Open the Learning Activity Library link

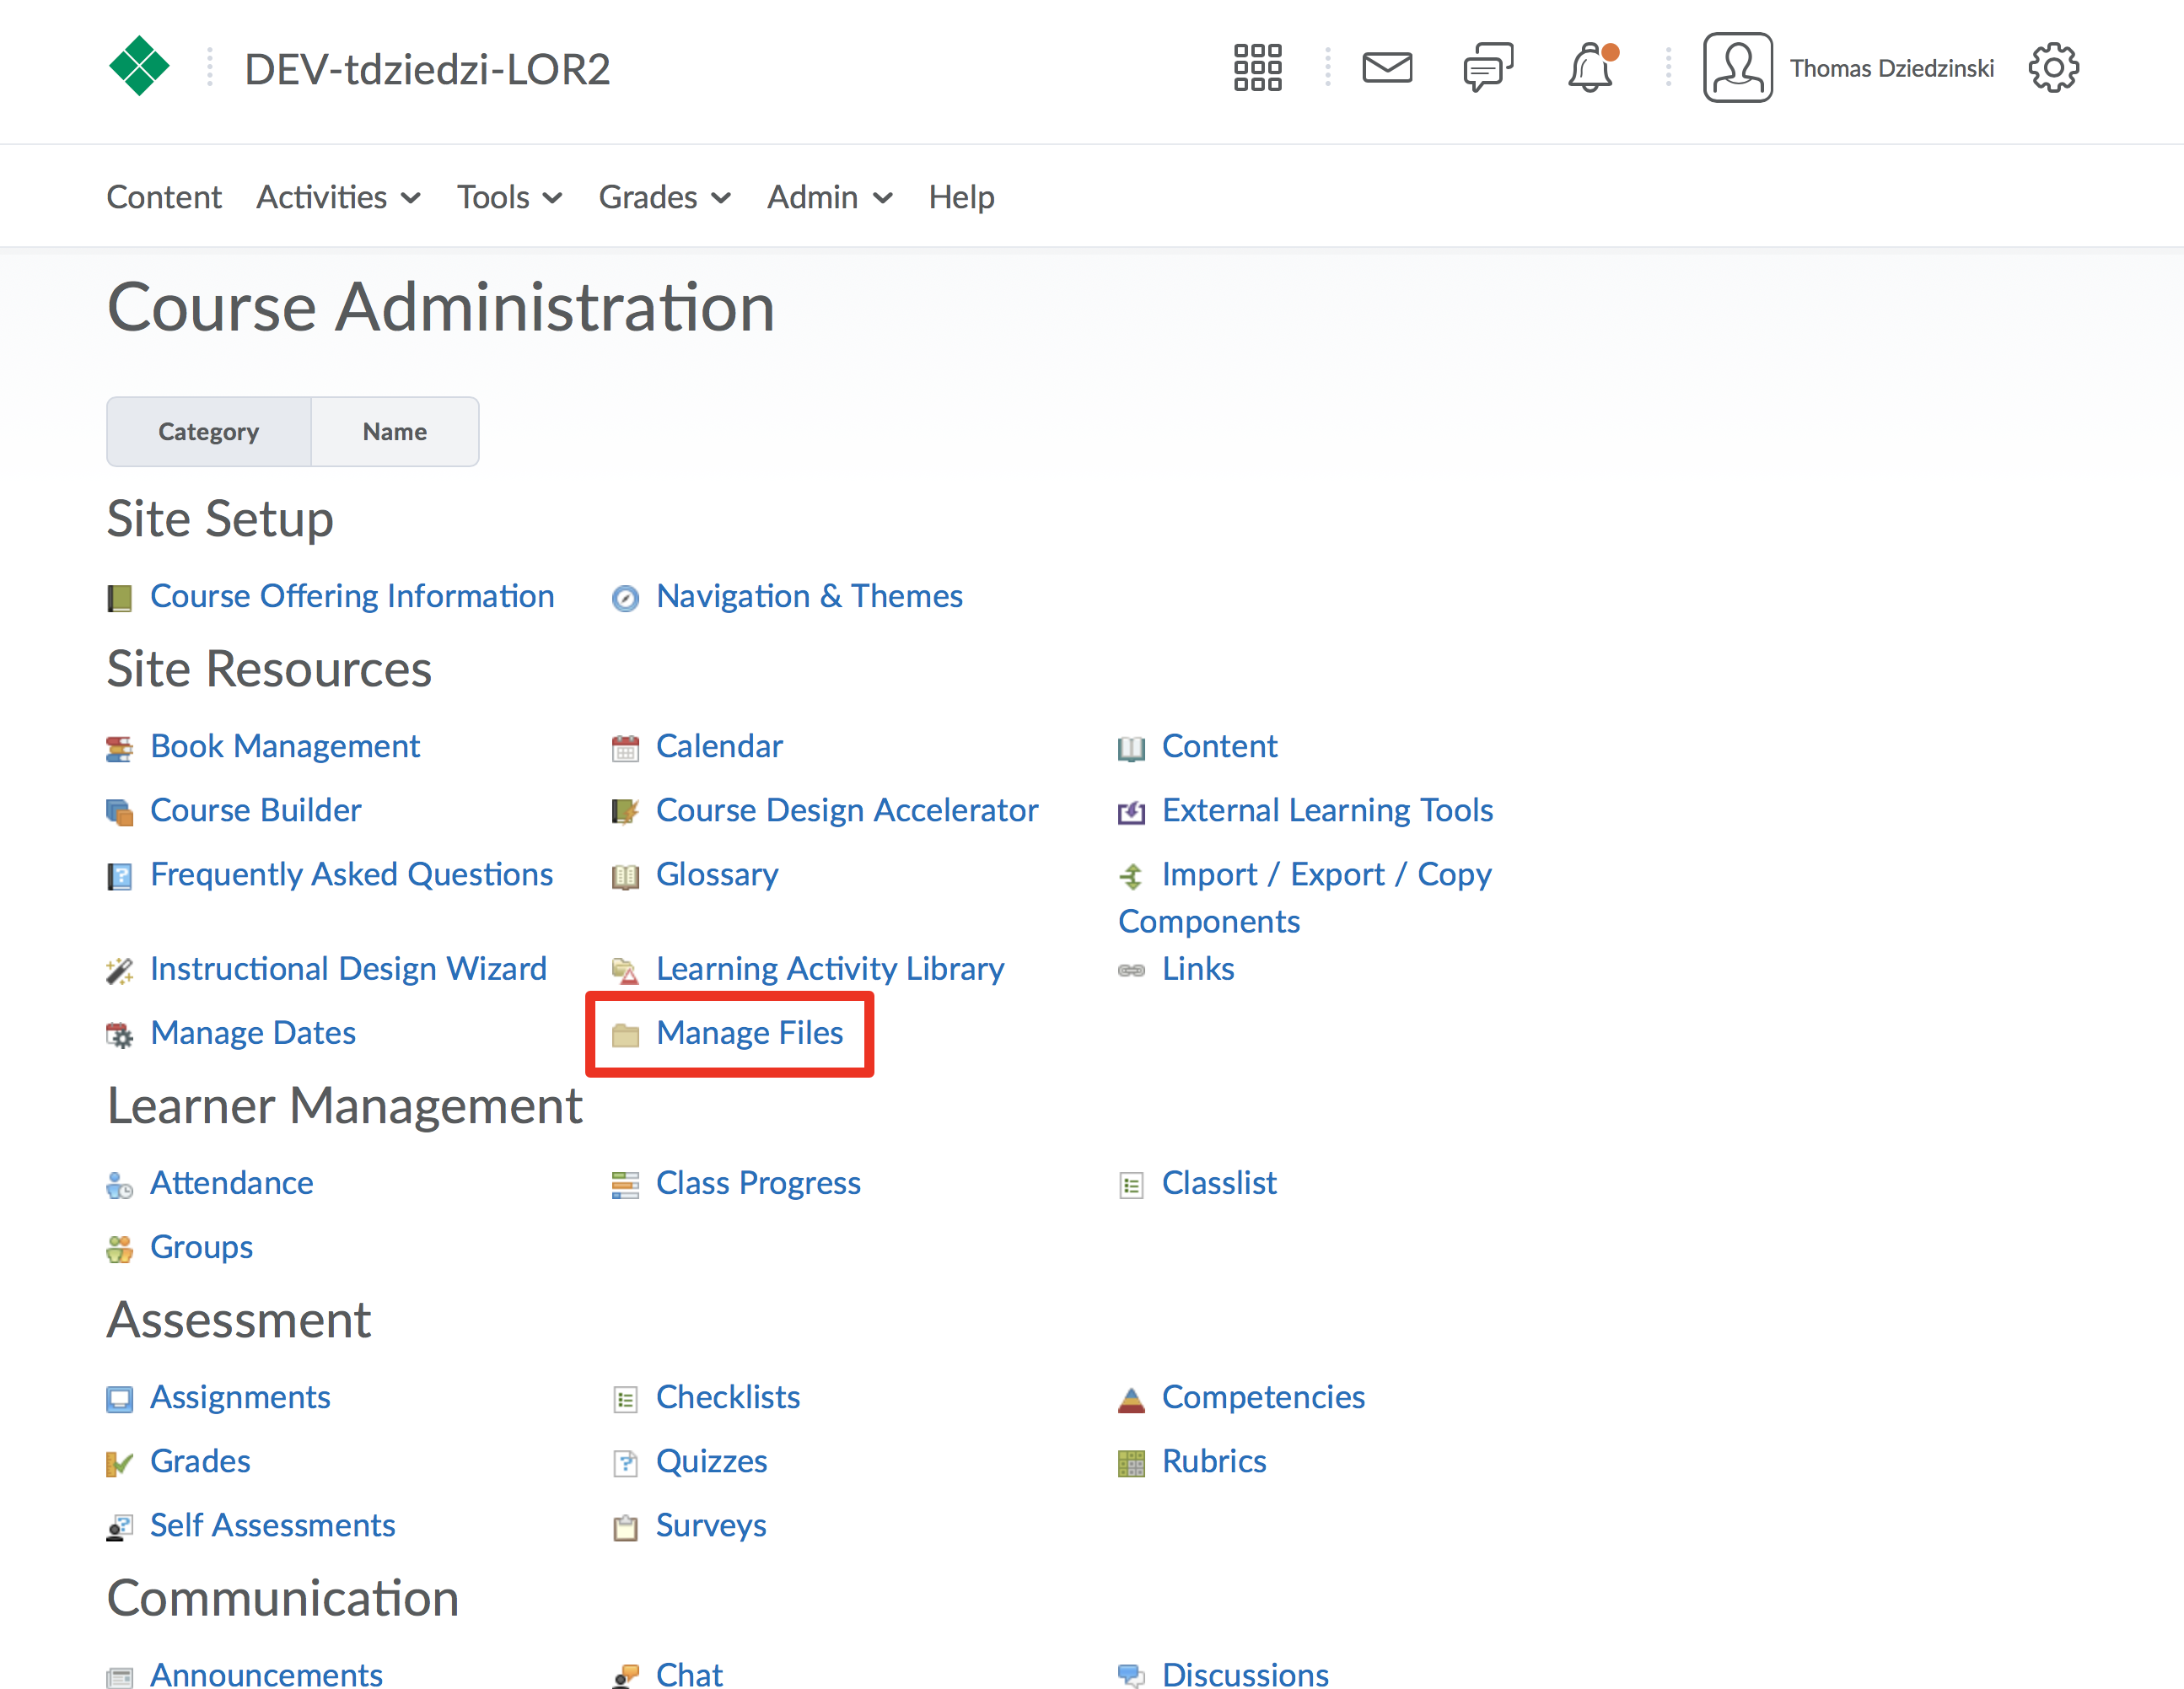point(830,968)
